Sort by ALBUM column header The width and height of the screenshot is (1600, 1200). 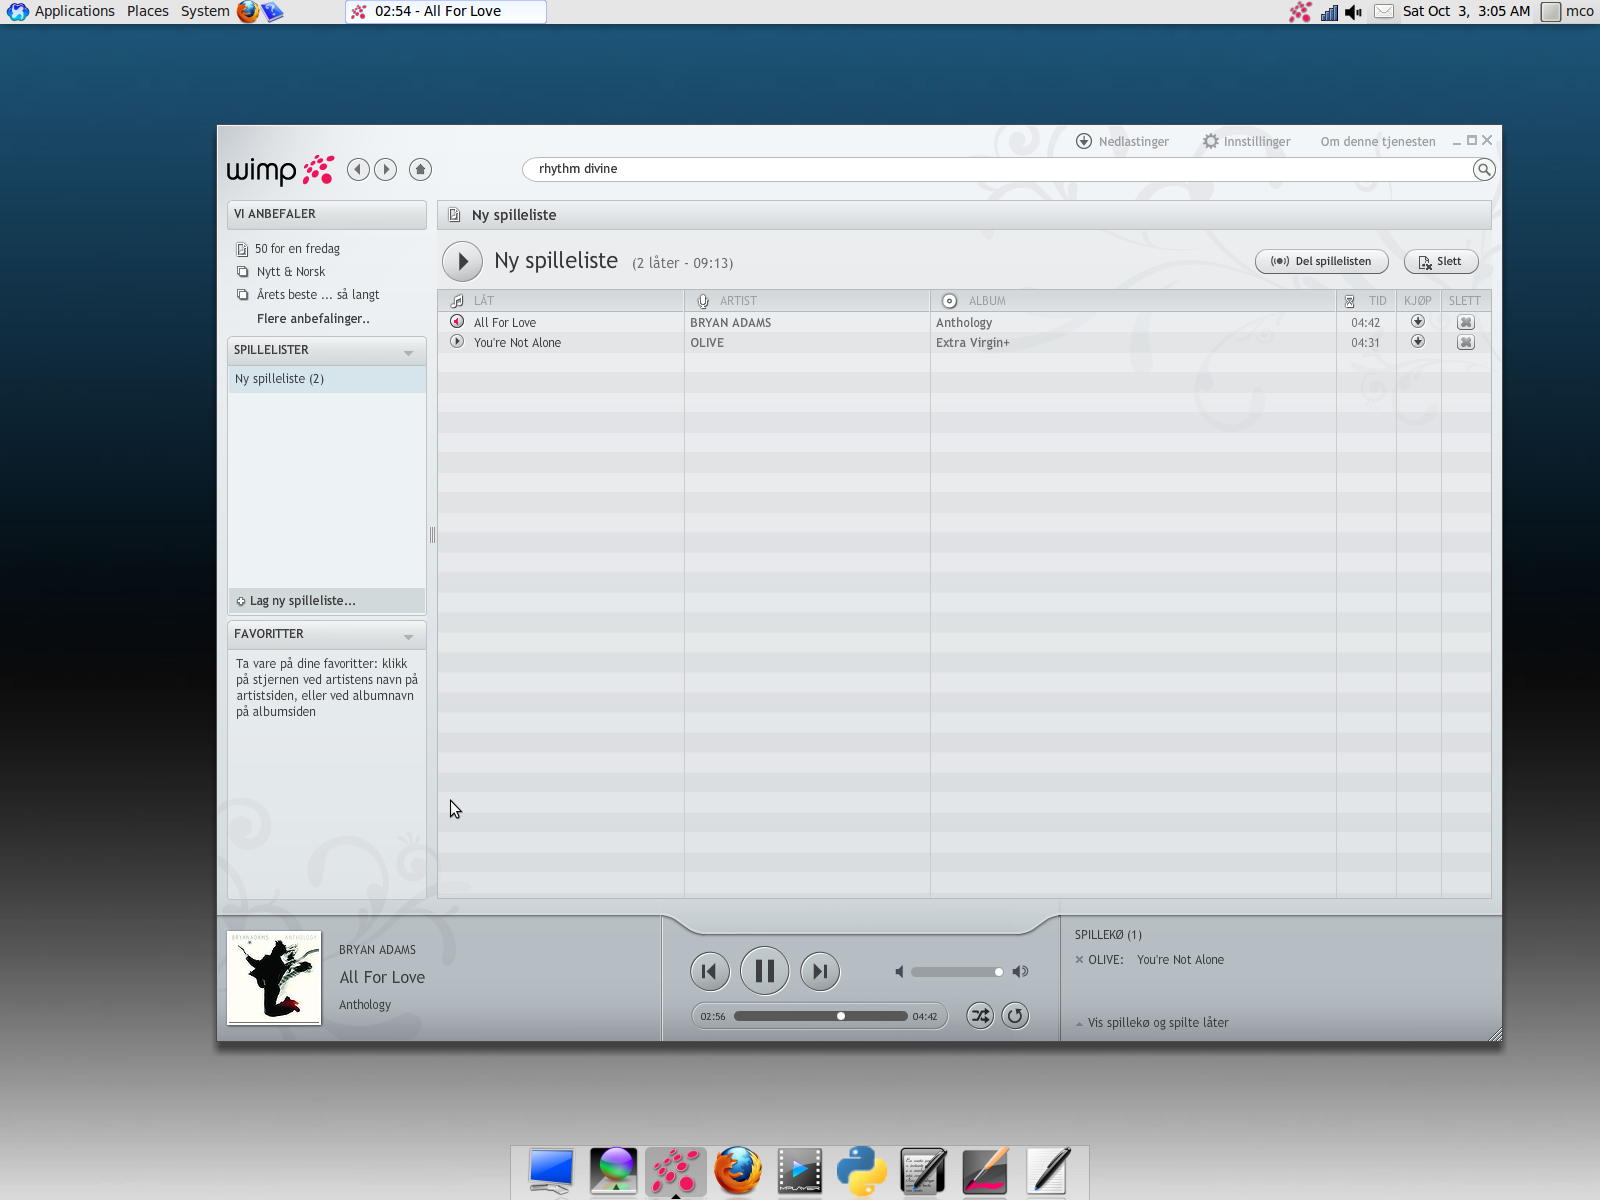pyautogui.click(x=1133, y=301)
